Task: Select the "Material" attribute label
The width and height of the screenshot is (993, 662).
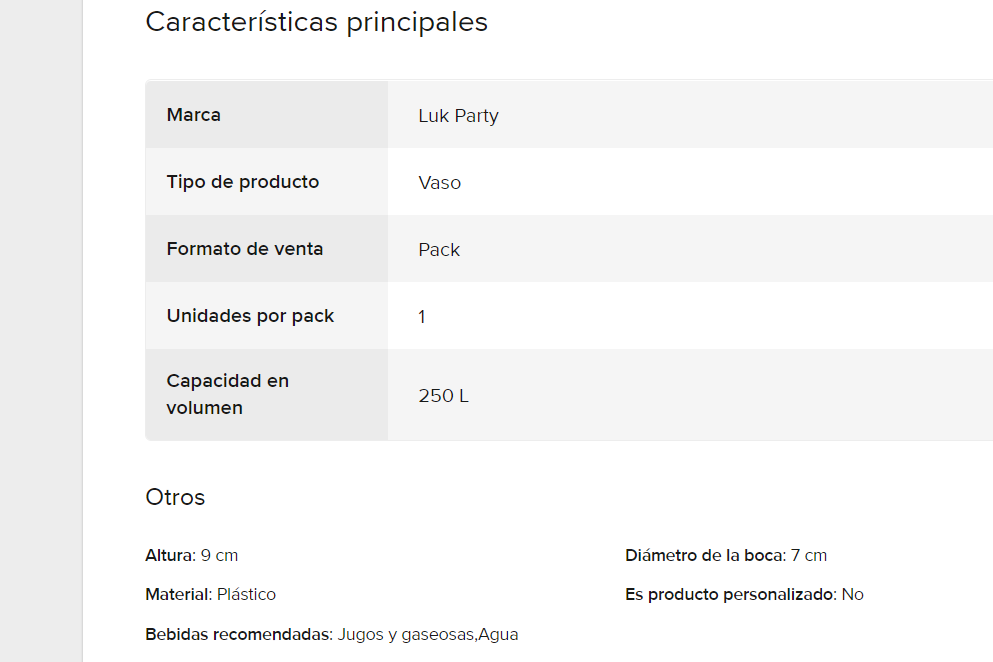Action: click(178, 594)
